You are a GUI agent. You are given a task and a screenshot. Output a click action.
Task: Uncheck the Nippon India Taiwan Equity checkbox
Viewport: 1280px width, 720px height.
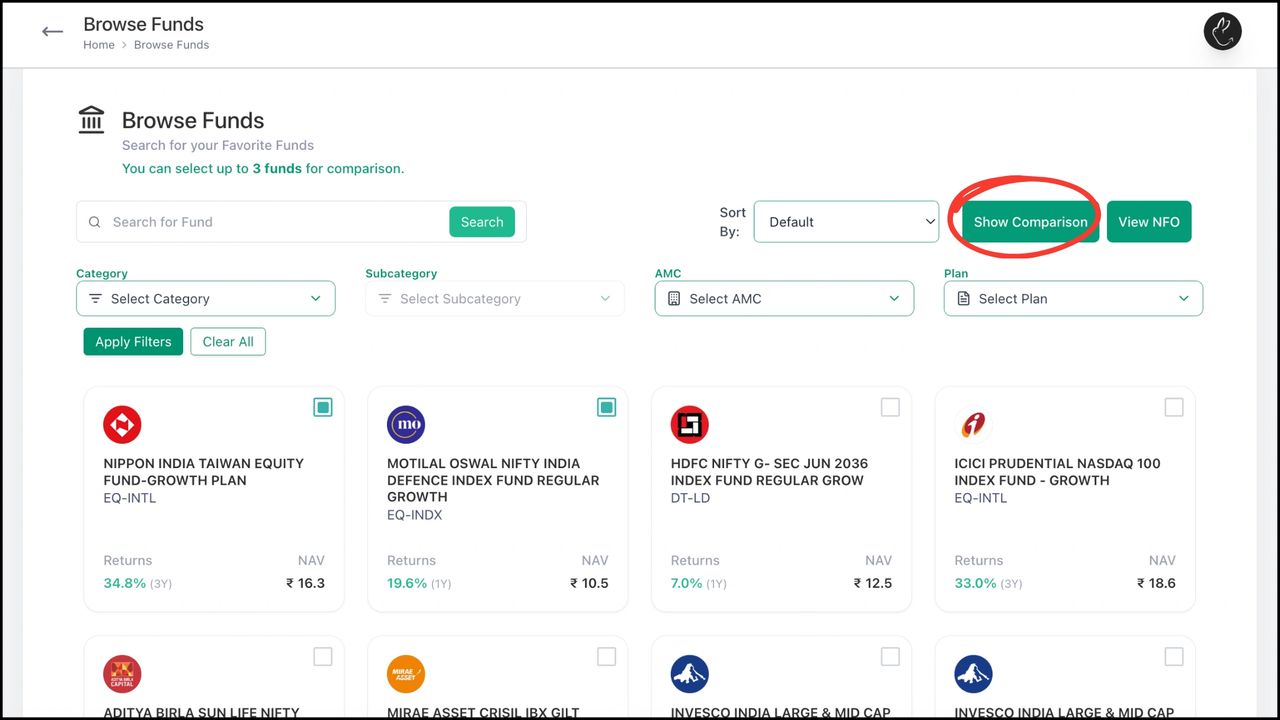tap(323, 407)
